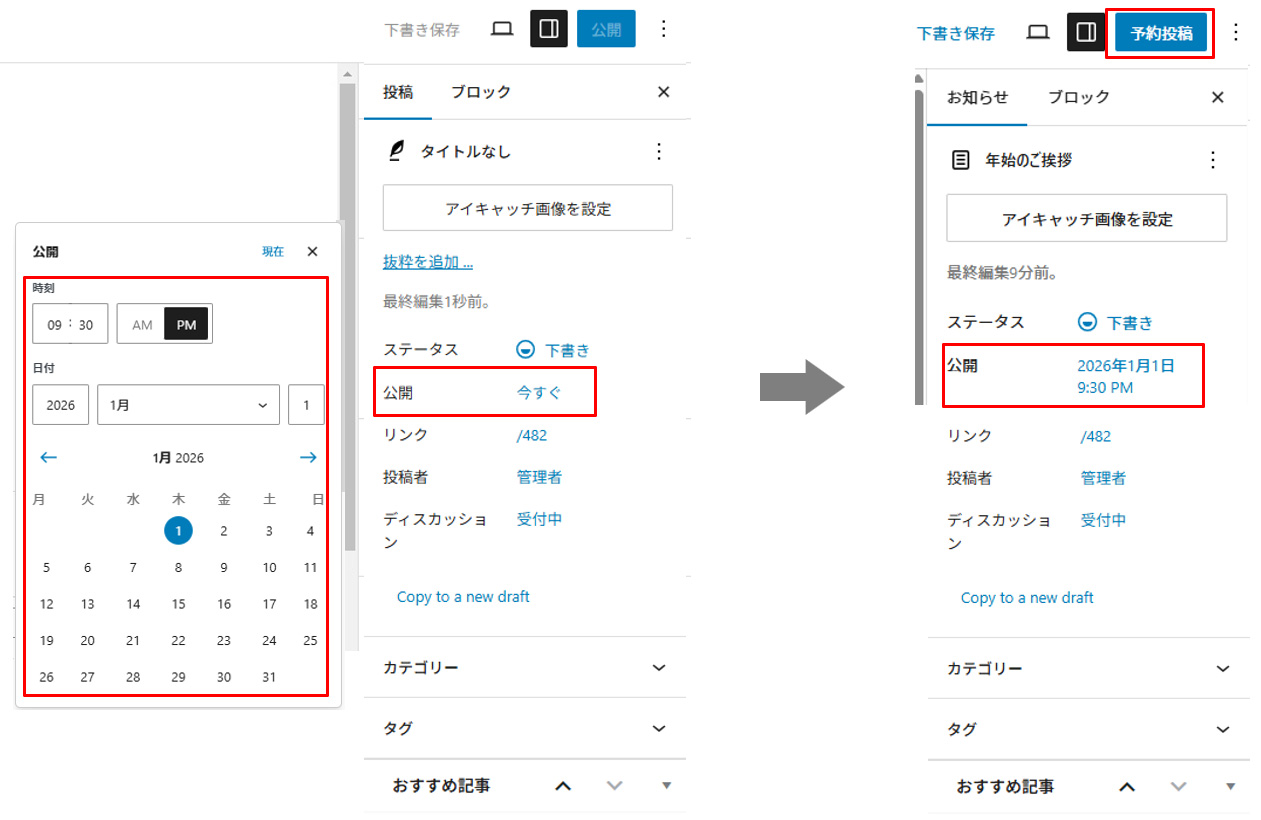Click アイキャッチ画像を設定 in right panel

pyautogui.click(x=1087, y=218)
